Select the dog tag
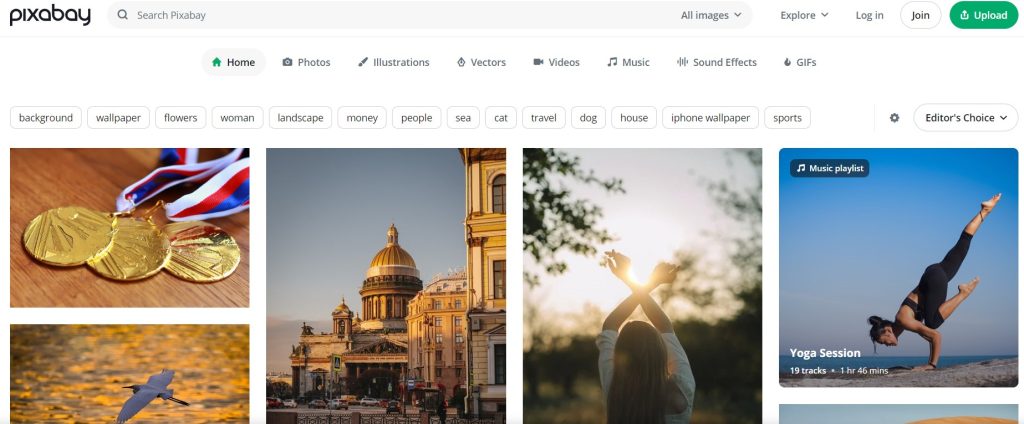 588,118
